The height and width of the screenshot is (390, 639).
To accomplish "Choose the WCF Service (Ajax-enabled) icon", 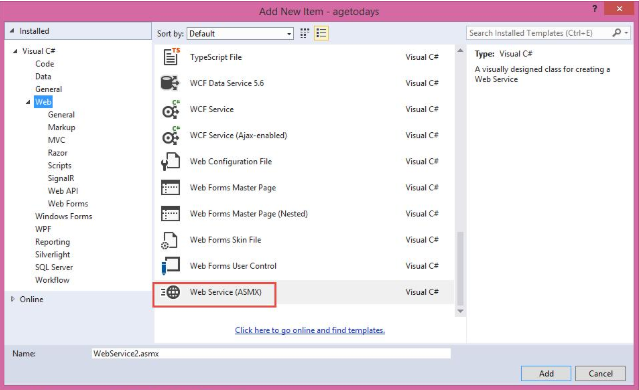I will [171, 135].
